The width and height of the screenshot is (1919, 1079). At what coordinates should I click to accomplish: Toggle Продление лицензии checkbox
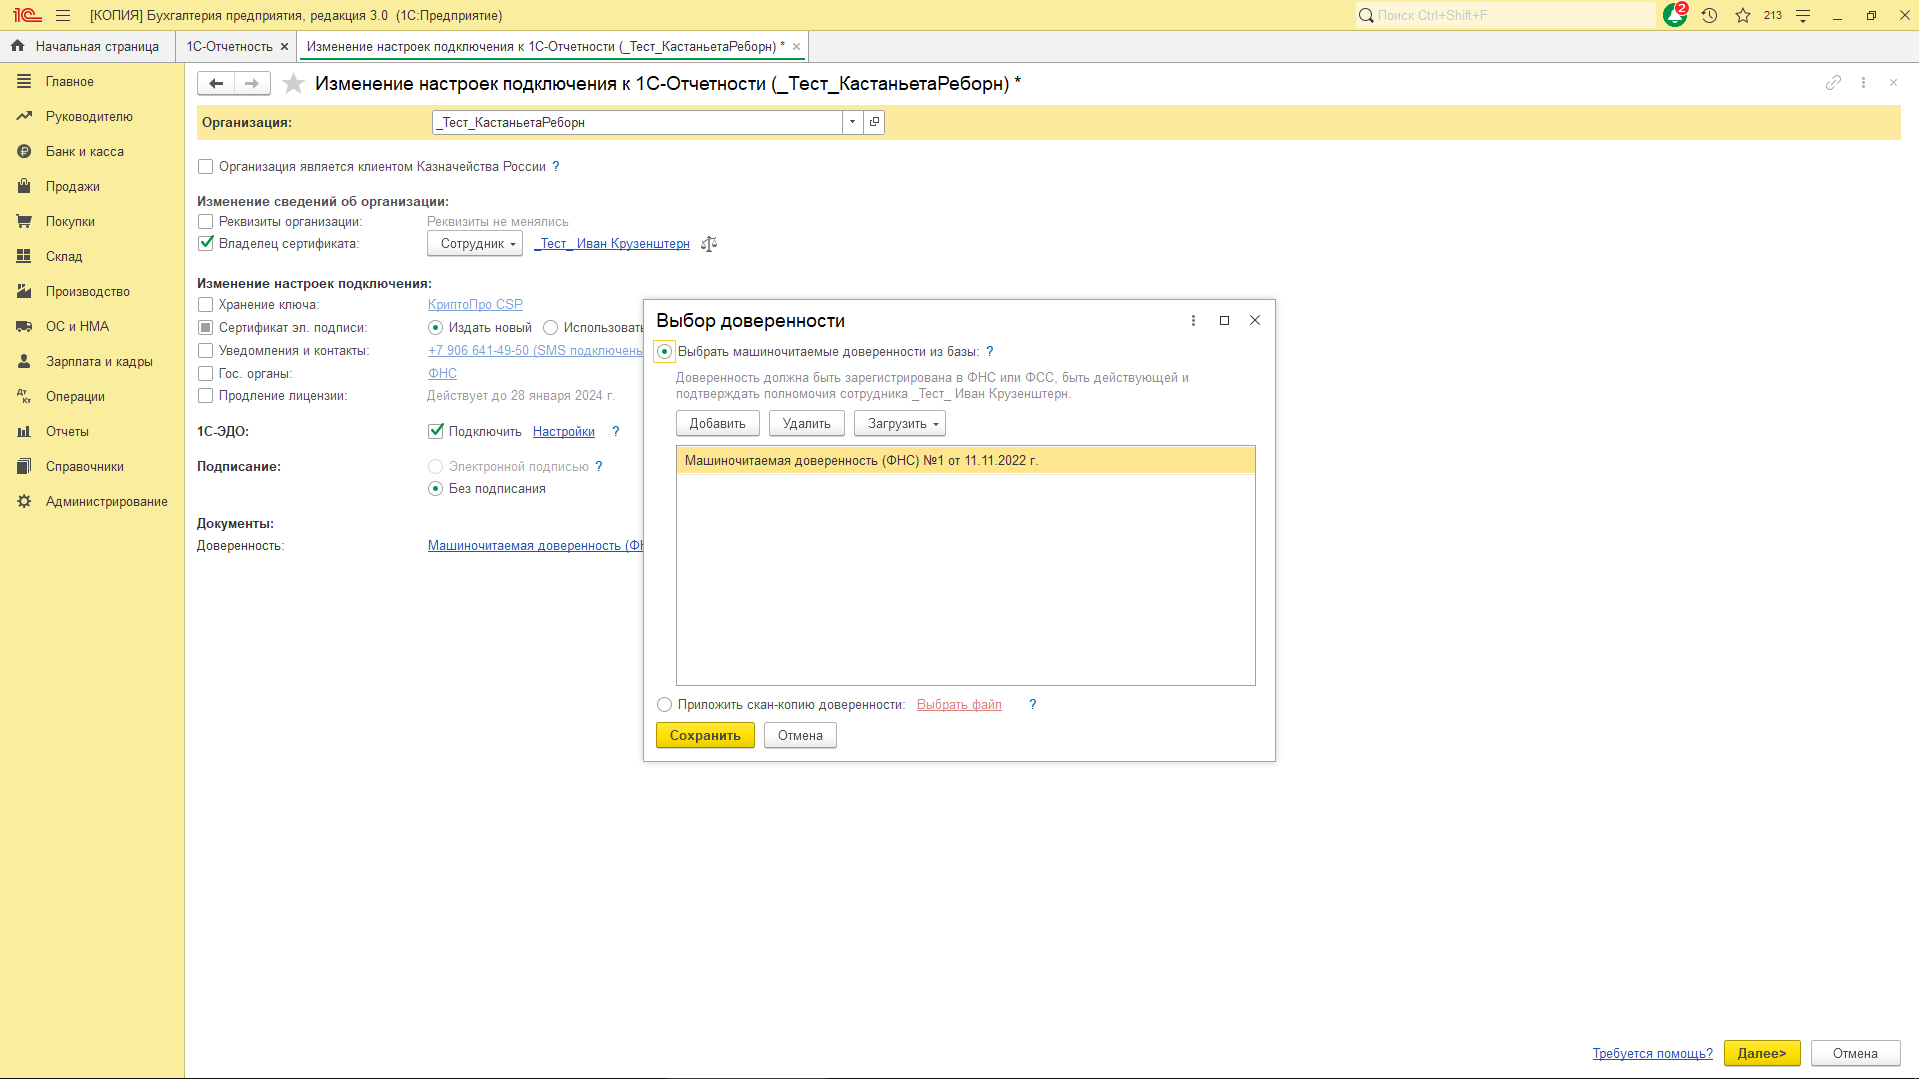coord(206,396)
